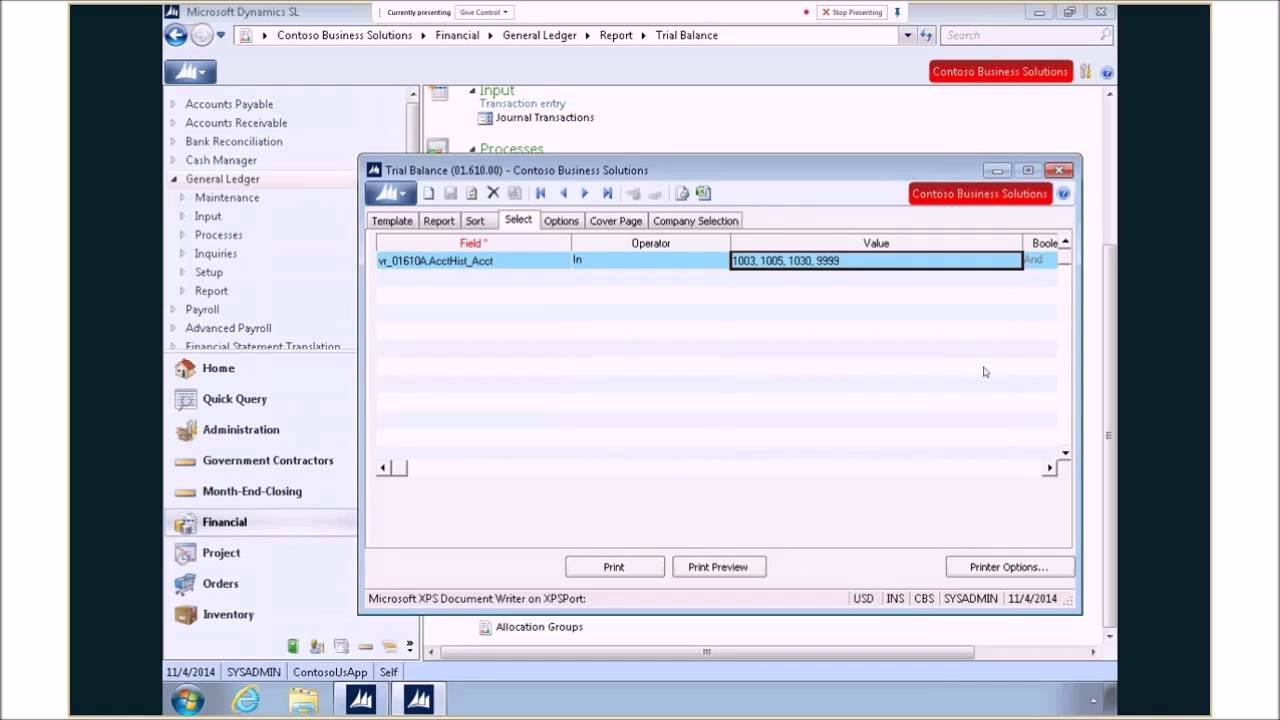Image resolution: width=1280 pixels, height=720 pixels.
Task: Switch to the Report tab
Action: click(x=438, y=221)
